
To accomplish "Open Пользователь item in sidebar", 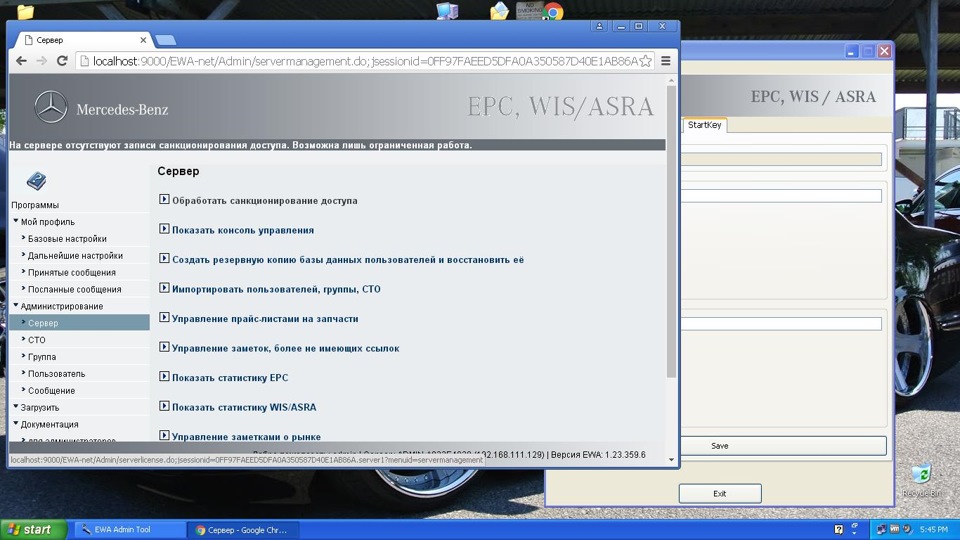I will [56, 373].
